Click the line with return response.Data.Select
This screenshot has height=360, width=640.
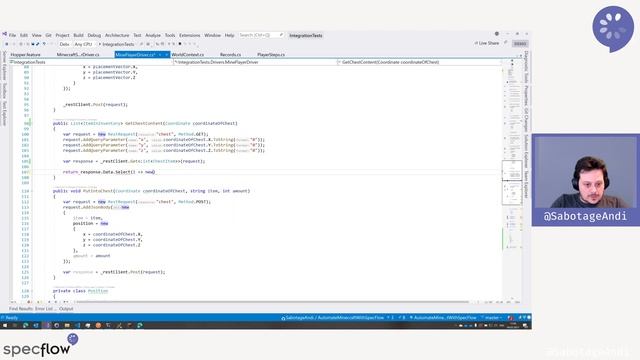[x=109, y=172]
